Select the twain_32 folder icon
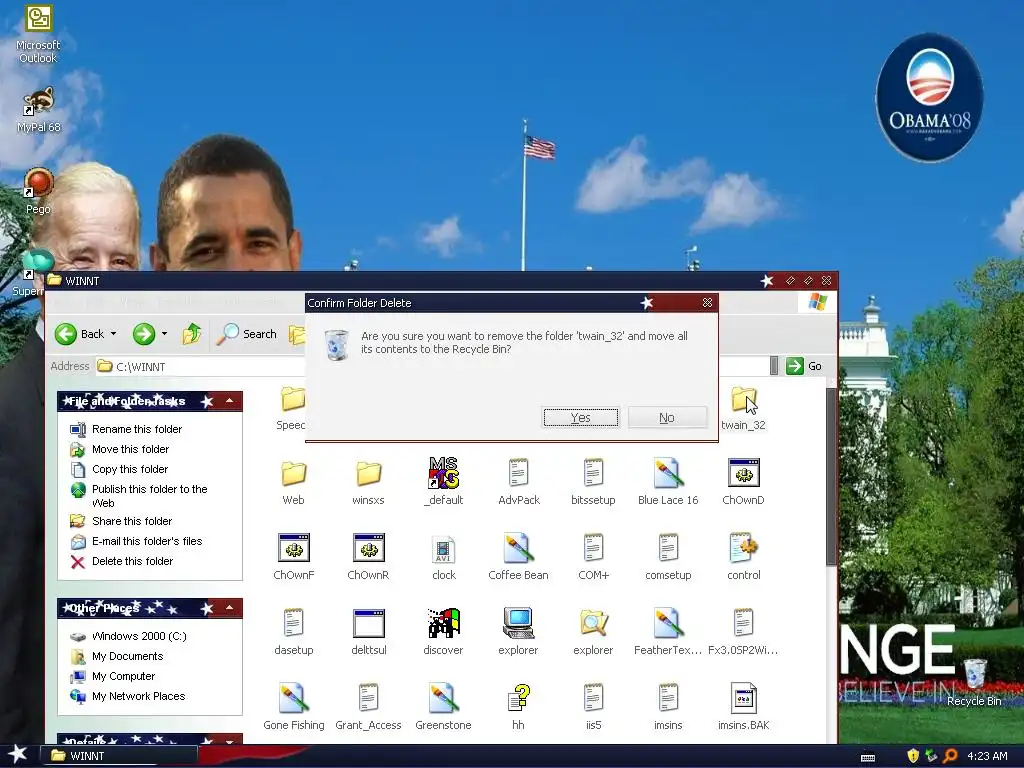The height and width of the screenshot is (768, 1024). point(743,408)
